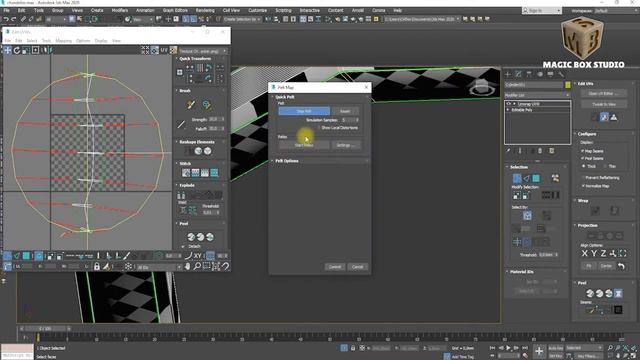640x360 pixels.
Task: Click the Reset button in Pelt Map
Action: click(345, 111)
